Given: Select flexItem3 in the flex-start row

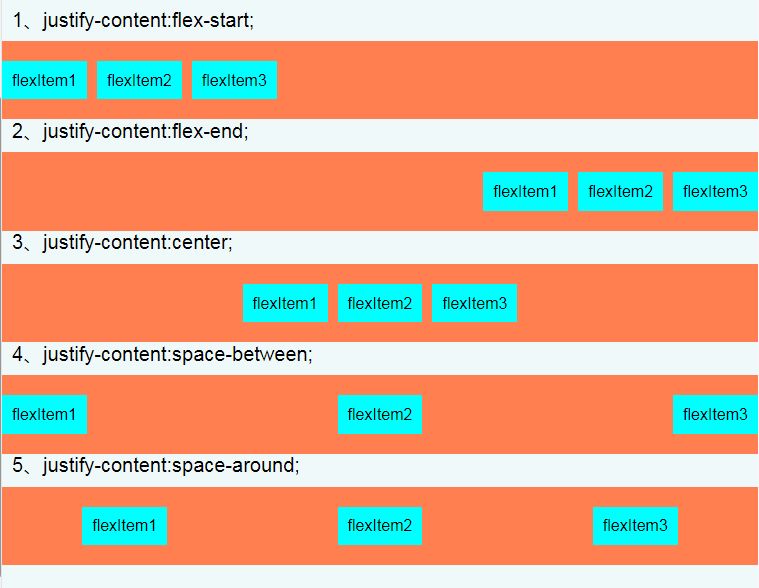Looking at the screenshot, I should [234, 80].
